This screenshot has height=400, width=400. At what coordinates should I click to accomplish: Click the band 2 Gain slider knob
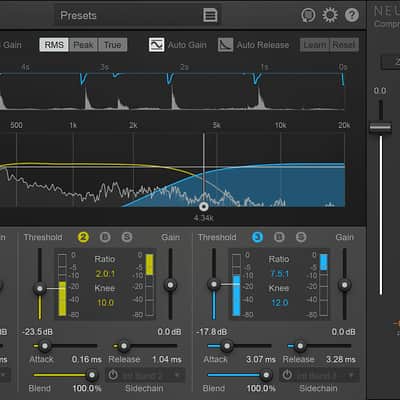pos(171,285)
